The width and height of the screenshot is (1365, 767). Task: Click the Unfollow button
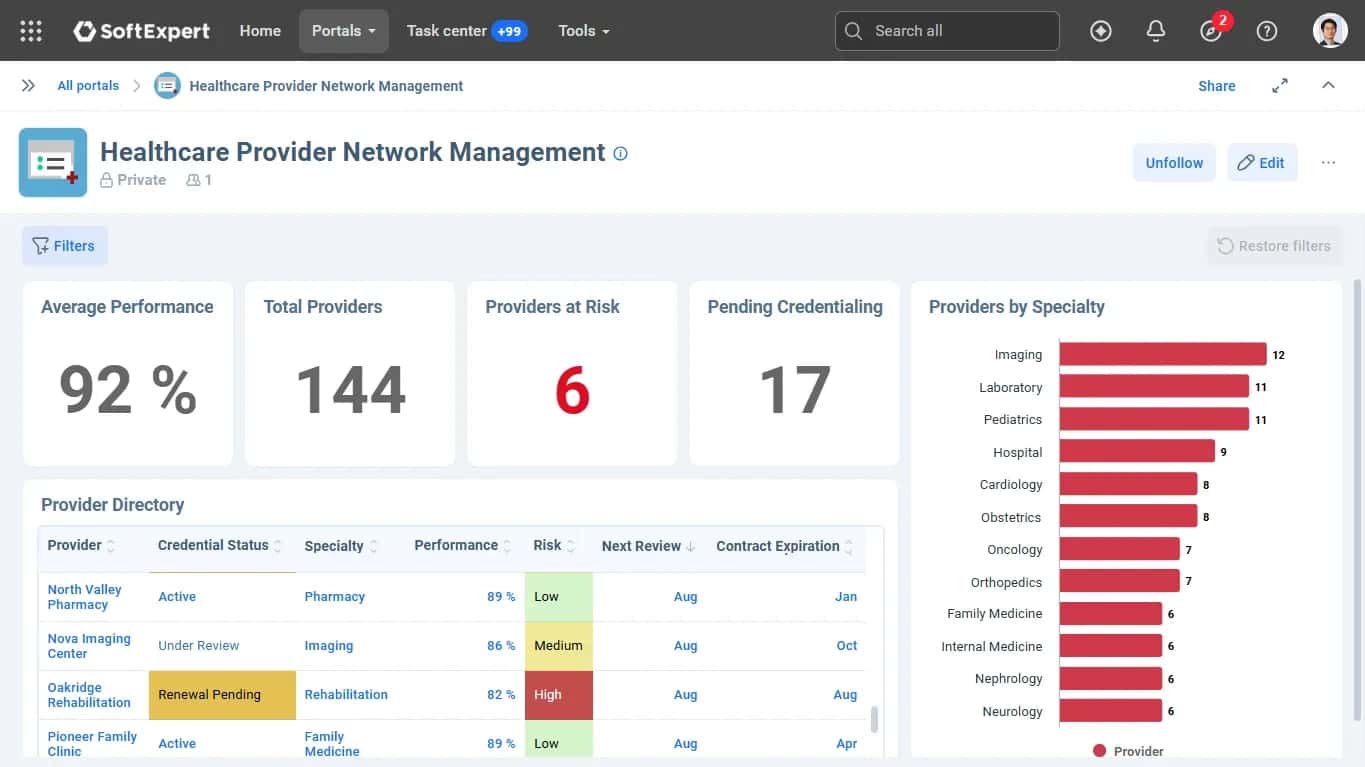point(1174,163)
